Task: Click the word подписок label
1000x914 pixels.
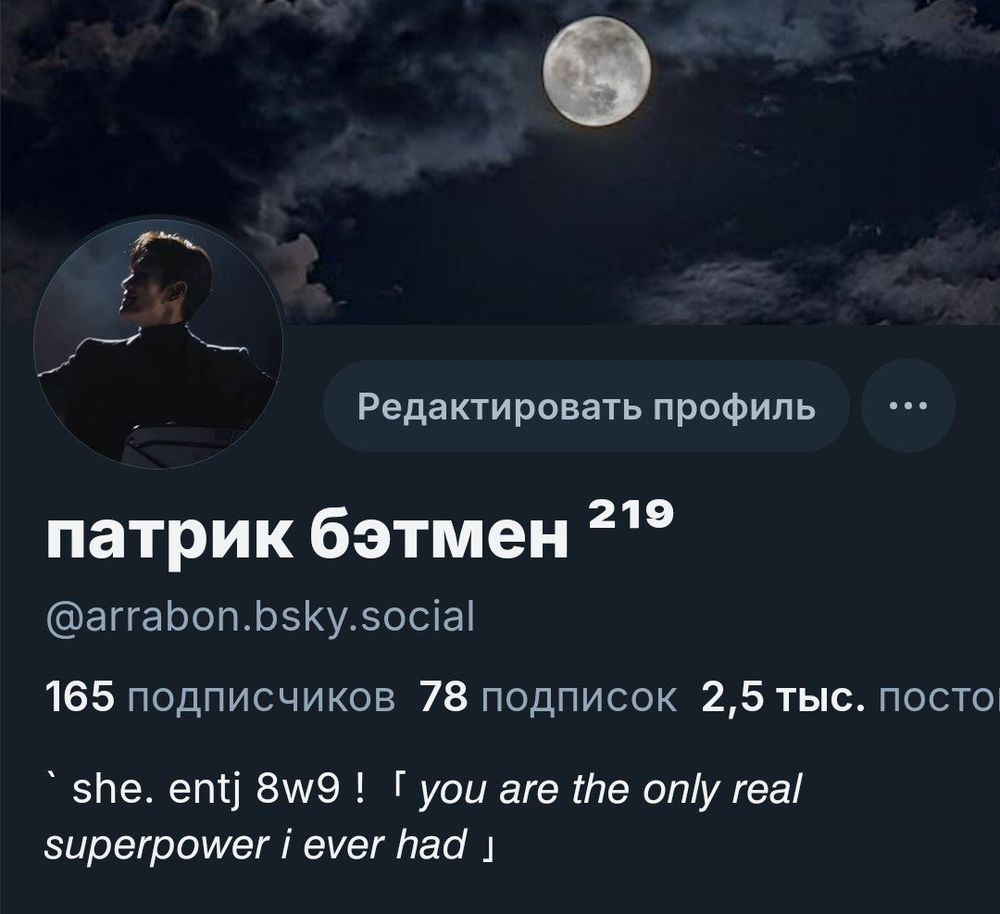Action: [579, 698]
